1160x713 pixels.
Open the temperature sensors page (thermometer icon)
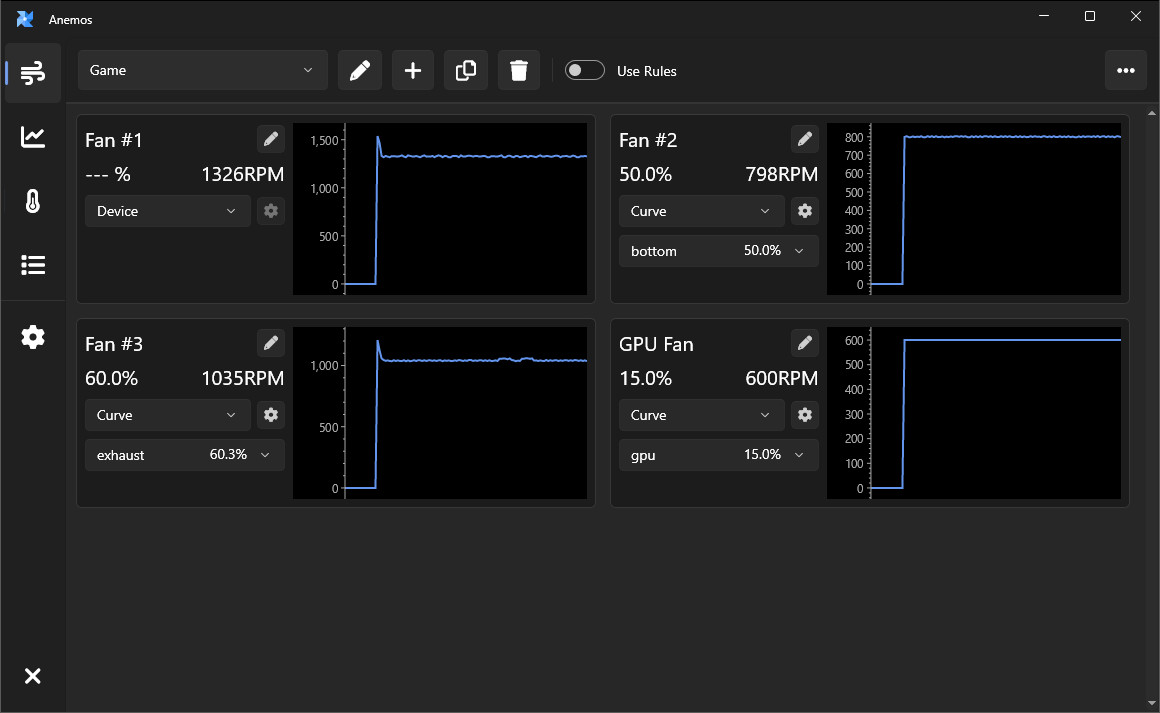(x=33, y=201)
